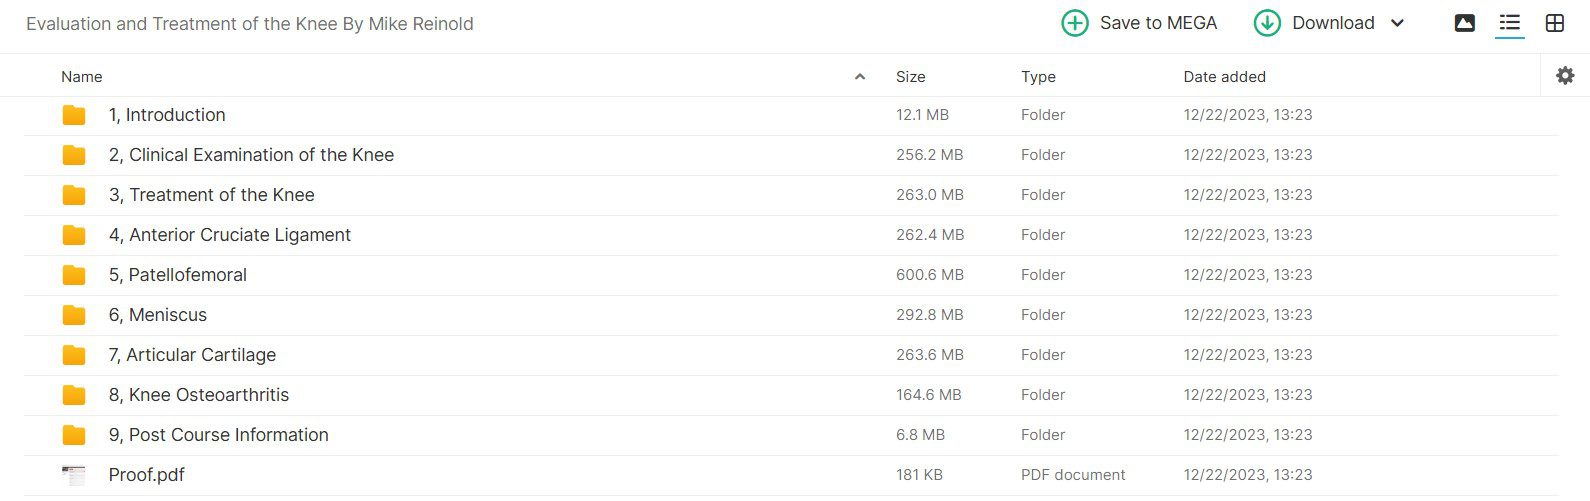This screenshot has width=1590, height=501.
Task: Select the Patellofemoral folder icon
Action: click(x=74, y=275)
